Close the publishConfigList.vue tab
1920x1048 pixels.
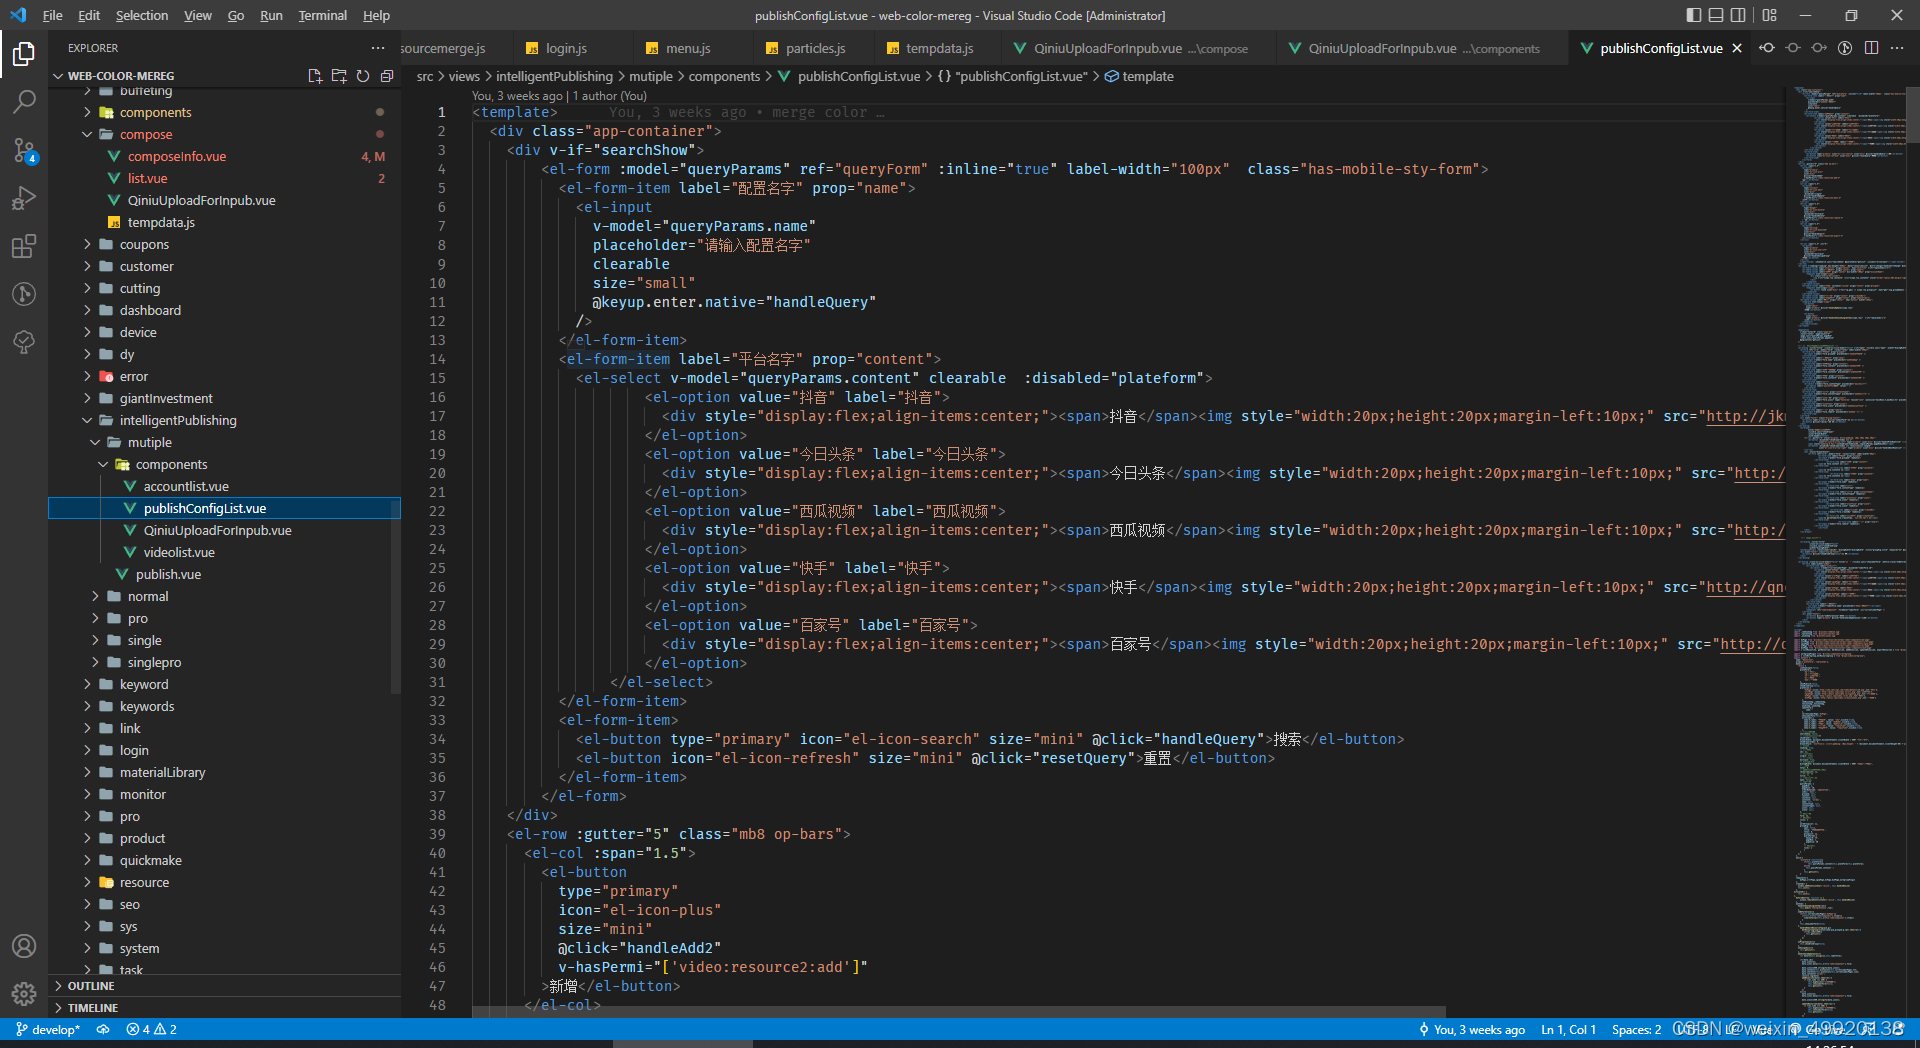pyautogui.click(x=1737, y=48)
